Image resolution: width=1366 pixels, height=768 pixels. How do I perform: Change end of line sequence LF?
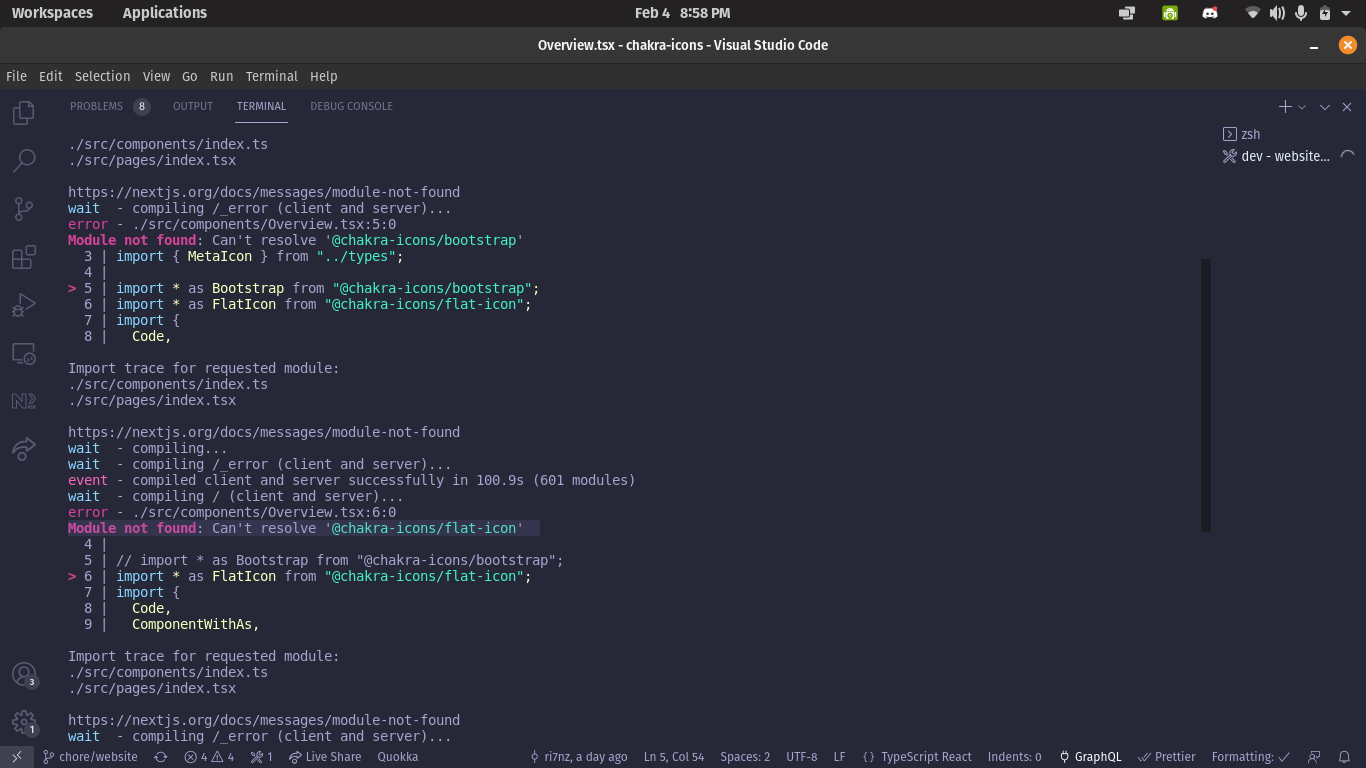(840, 757)
